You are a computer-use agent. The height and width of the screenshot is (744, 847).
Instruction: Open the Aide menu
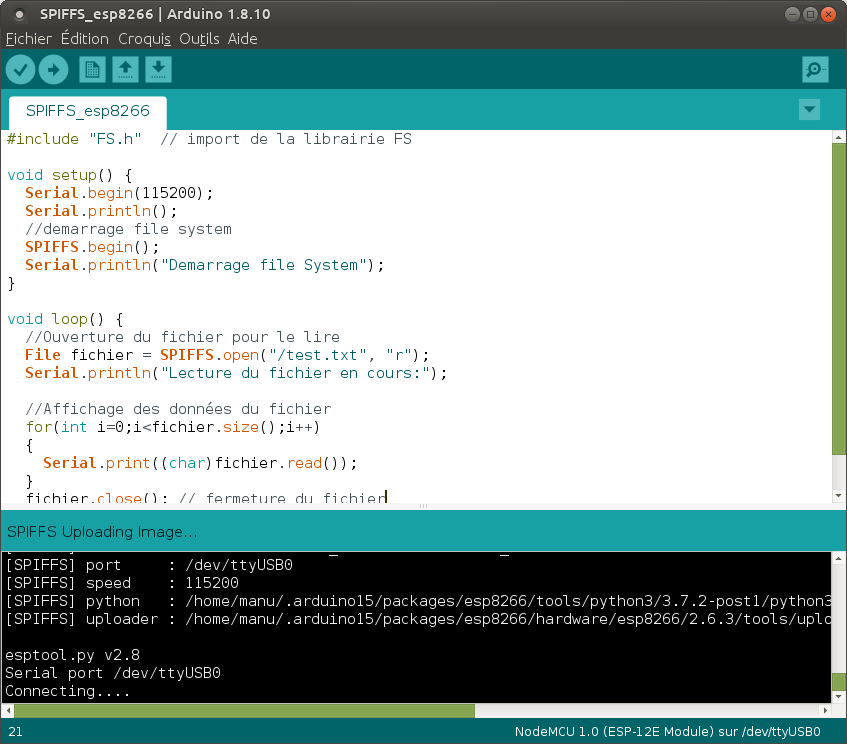point(242,39)
